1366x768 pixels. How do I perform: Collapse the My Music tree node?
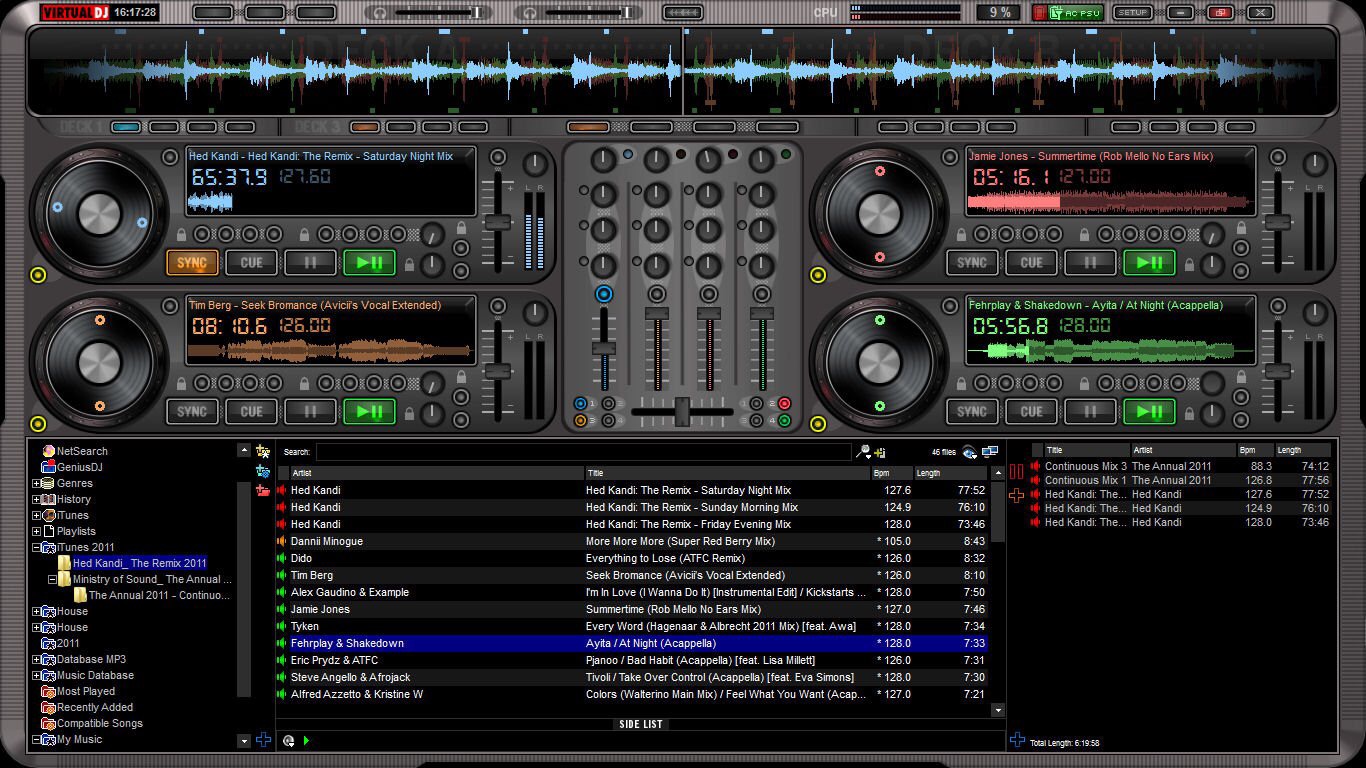click(x=37, y=739)
